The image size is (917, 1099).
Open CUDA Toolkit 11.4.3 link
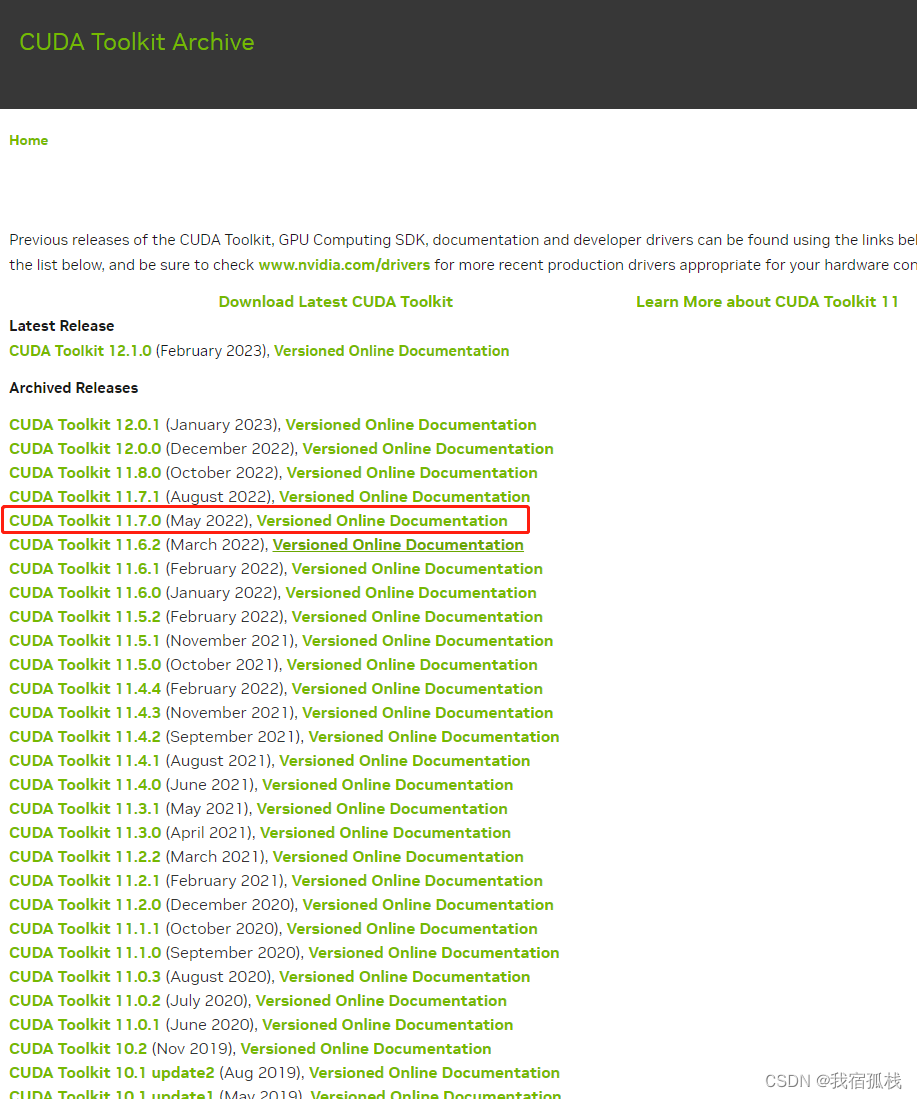pos(85,713)
